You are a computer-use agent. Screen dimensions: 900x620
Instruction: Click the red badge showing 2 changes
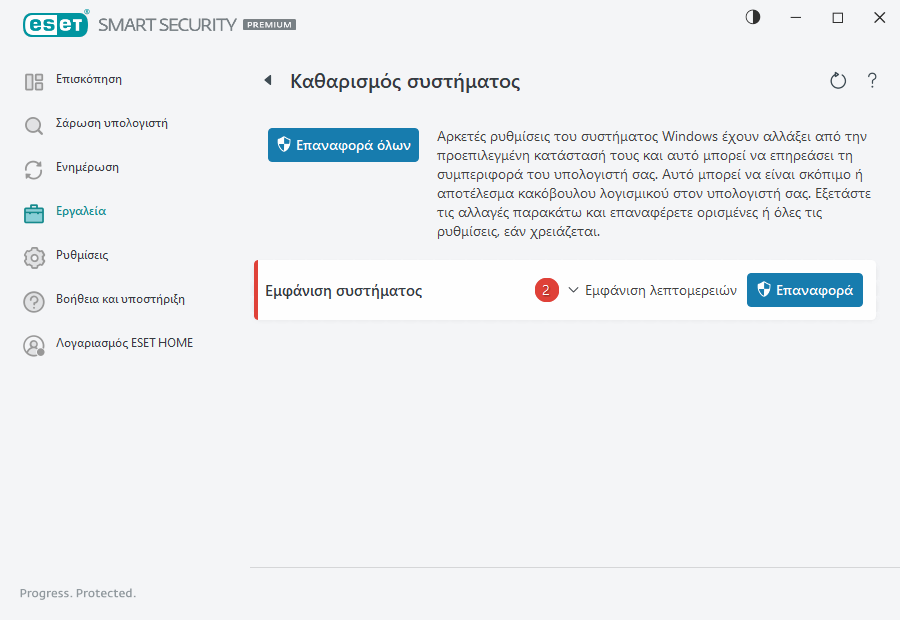(x=546, y=290)
